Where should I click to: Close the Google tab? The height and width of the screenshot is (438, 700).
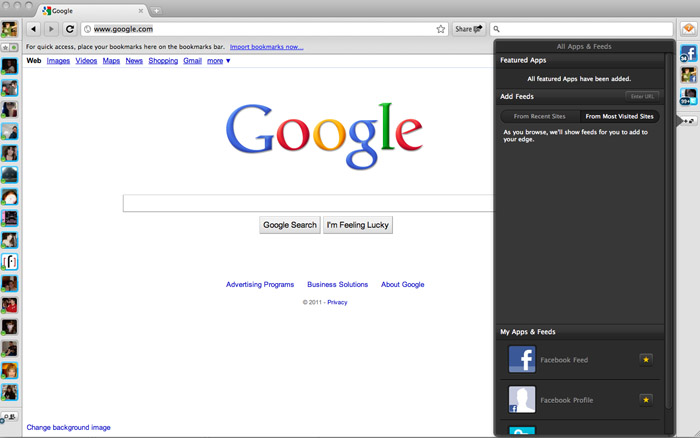pyautogui.click(x=141, y=11)
